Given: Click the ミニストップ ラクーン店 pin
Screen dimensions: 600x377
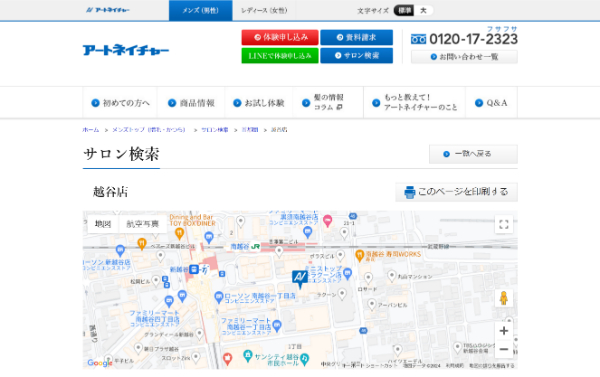Looking at the screenshot, I should [x=347, y=273].
